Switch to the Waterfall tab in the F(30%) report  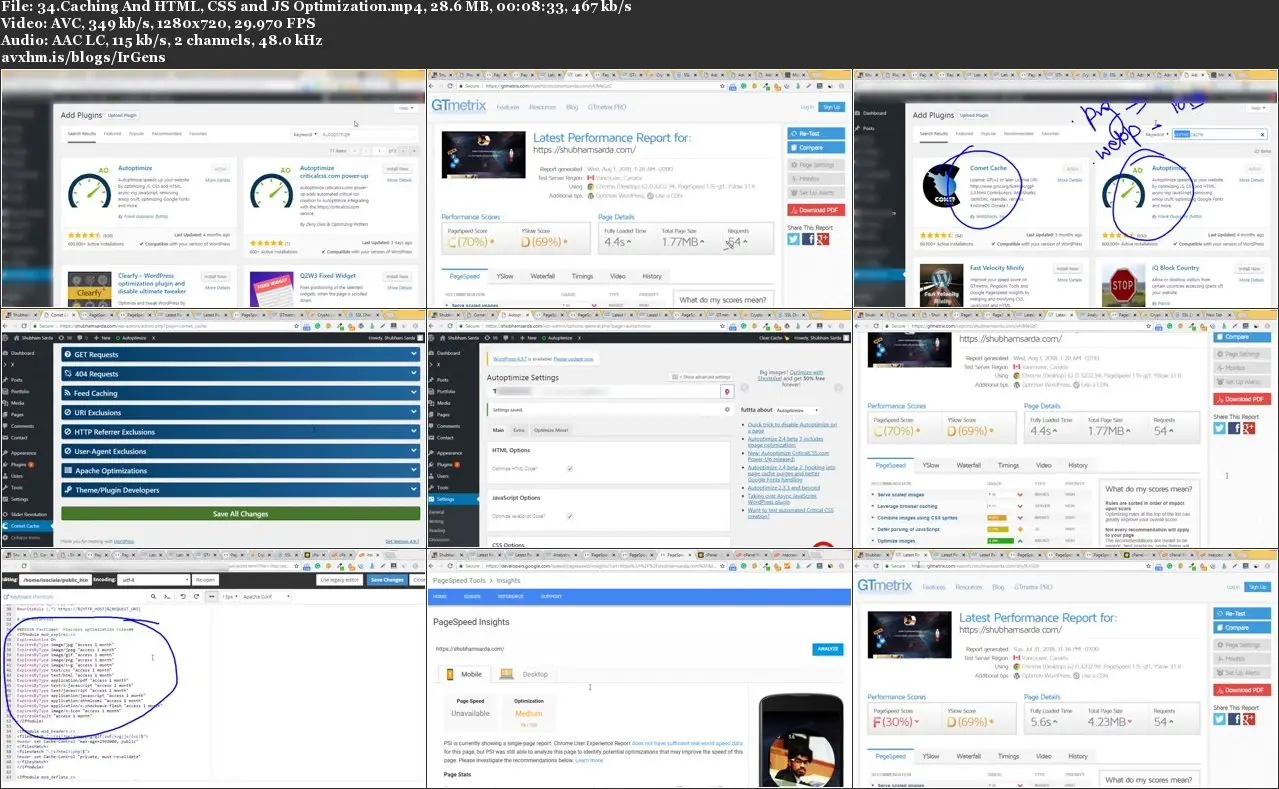tap(968, 756)
